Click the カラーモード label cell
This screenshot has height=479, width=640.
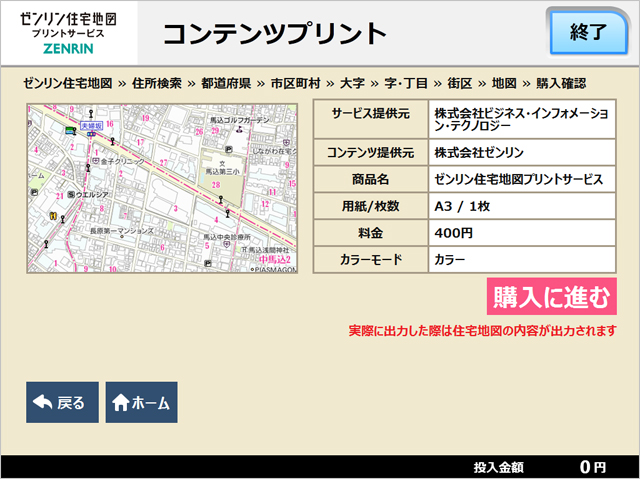tap(371, 259)
